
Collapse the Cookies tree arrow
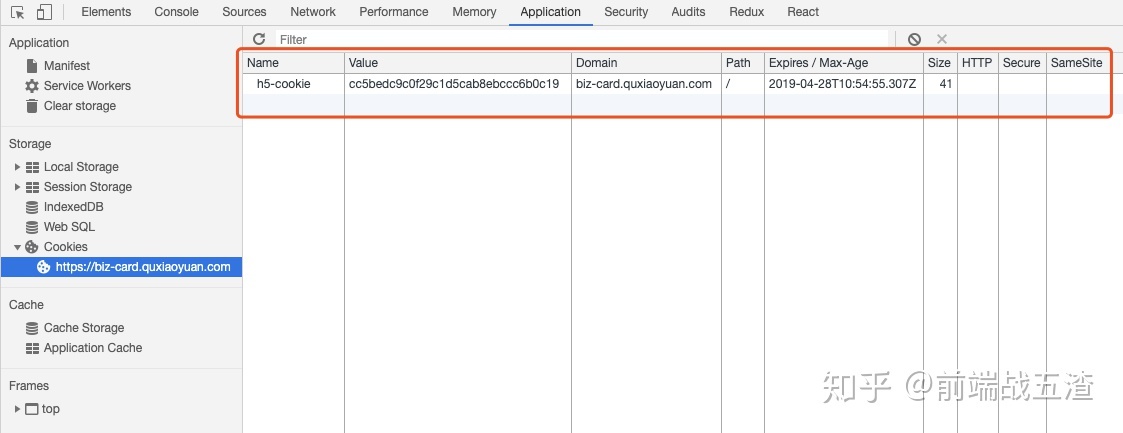click(x=17, y=247)
